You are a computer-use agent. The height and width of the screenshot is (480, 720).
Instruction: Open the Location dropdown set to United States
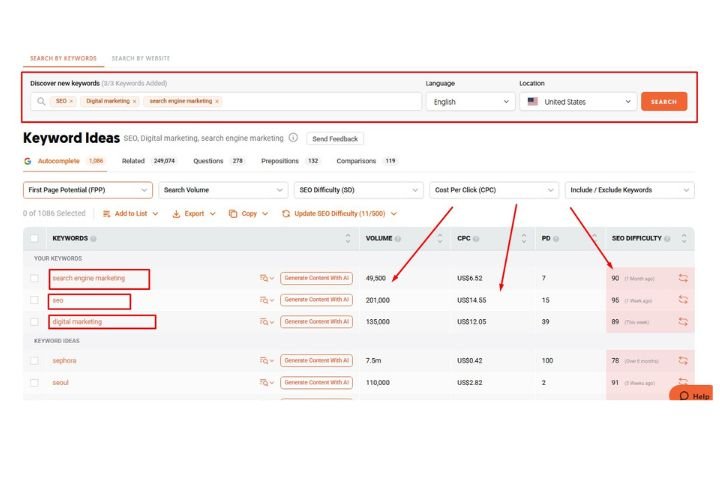pos(578,102)
